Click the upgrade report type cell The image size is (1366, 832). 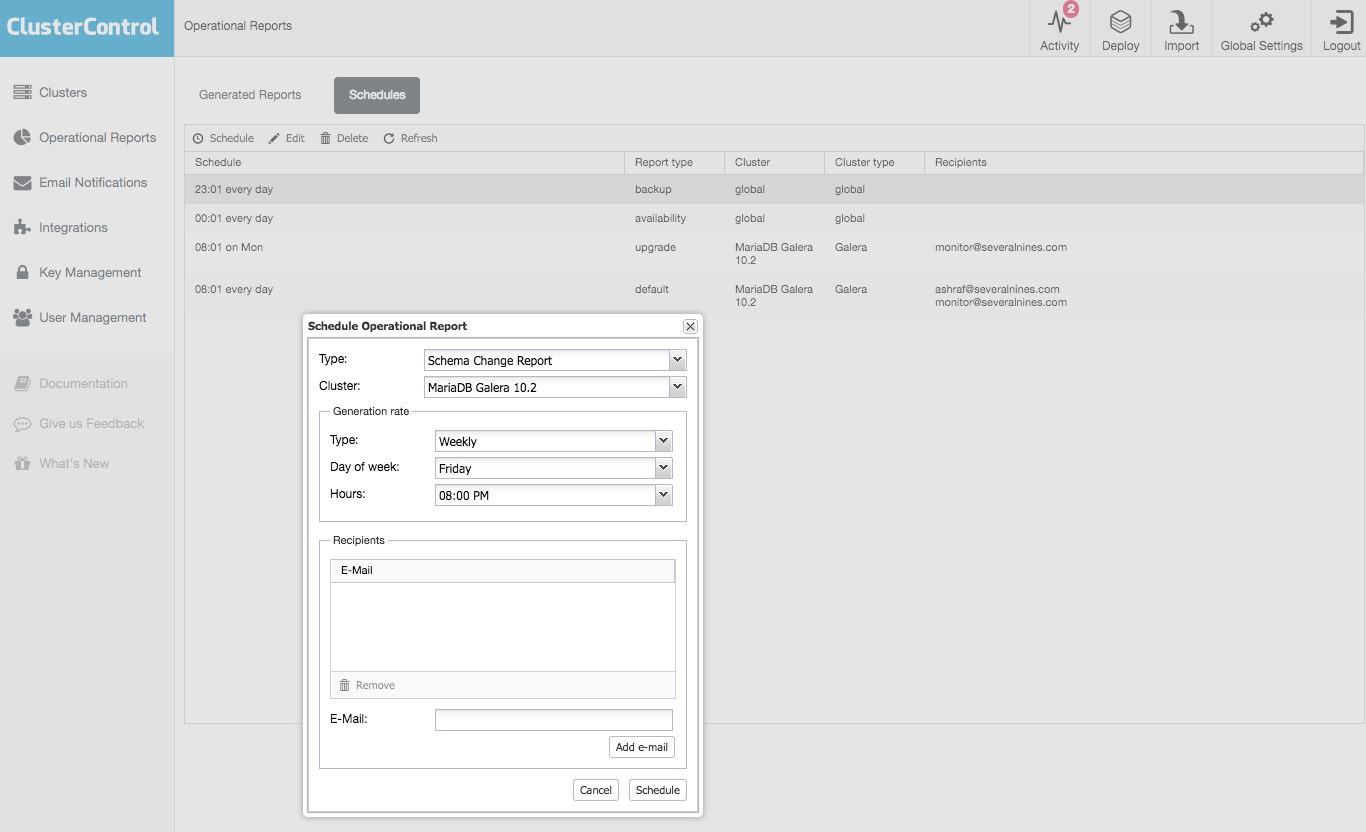coord(655,247)
